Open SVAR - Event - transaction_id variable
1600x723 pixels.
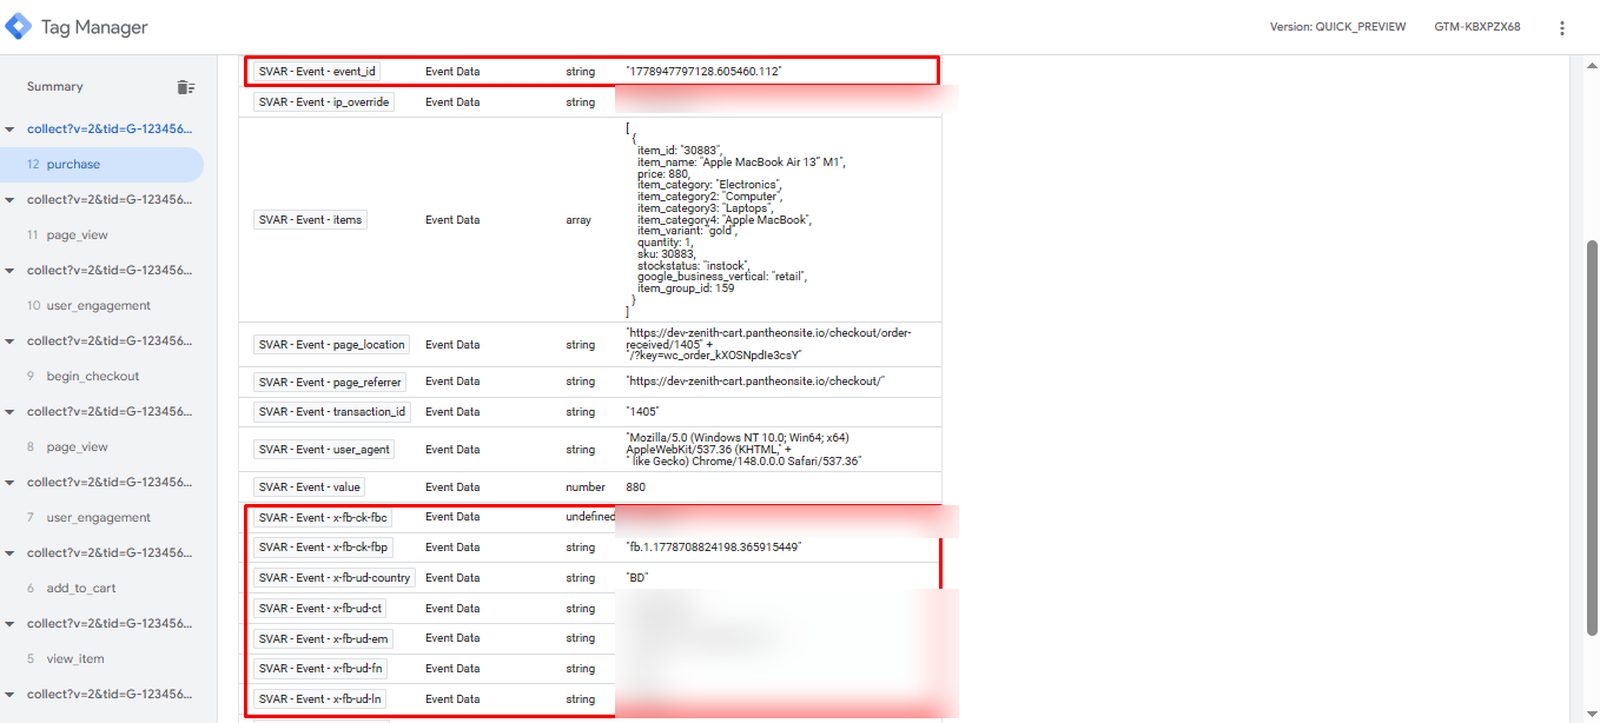tap(332, 412)
